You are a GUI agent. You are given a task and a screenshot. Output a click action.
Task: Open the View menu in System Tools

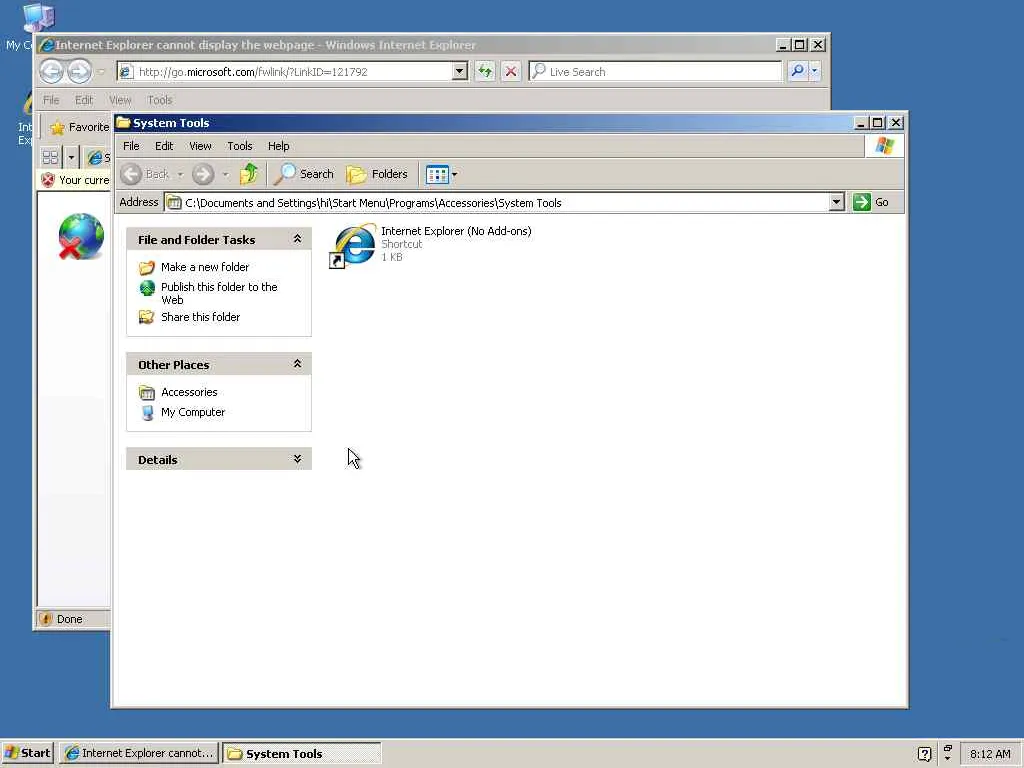[200, 146]
